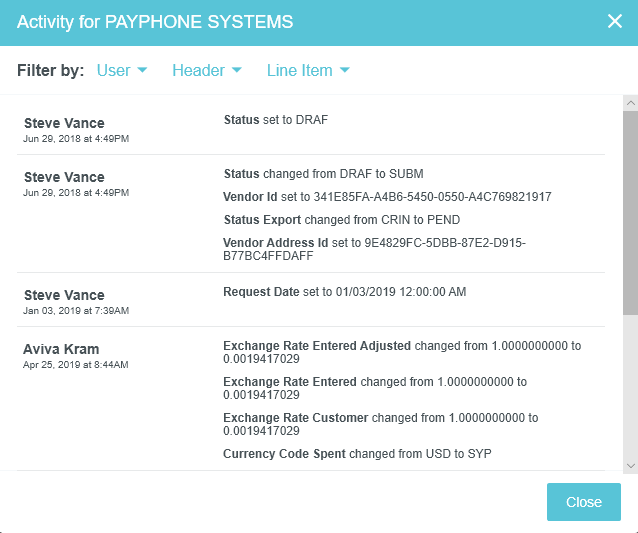Click the Vendor Address Id entry

[x=374, y=249]
